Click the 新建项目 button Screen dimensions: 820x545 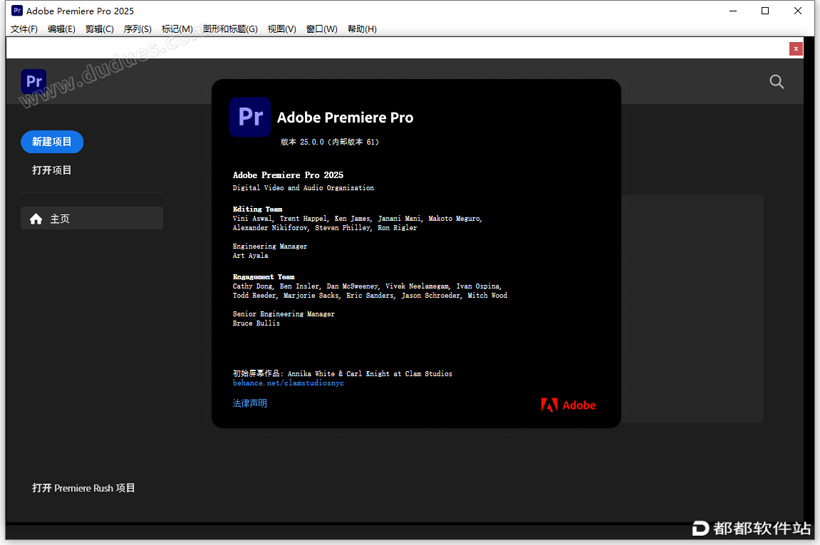point(52,142)
